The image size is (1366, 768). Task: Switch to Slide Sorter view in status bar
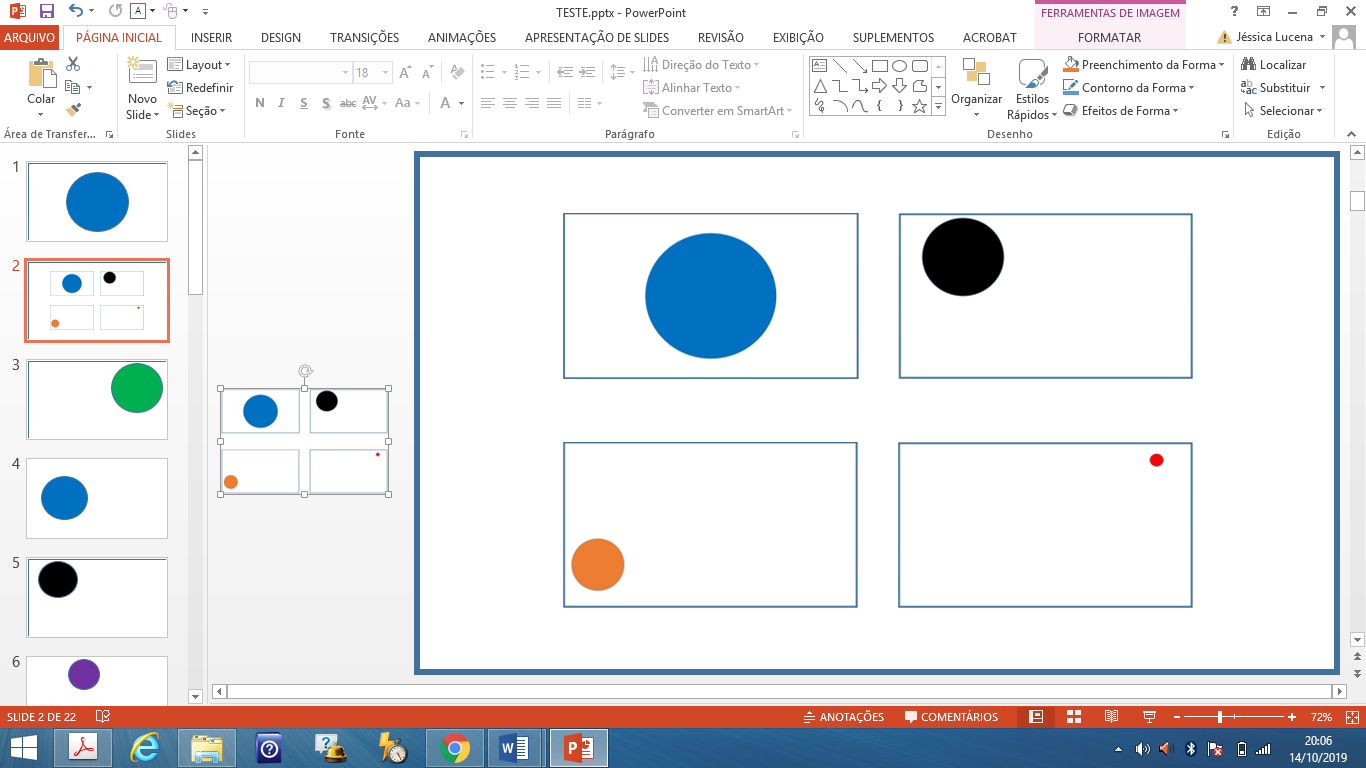1074,717
